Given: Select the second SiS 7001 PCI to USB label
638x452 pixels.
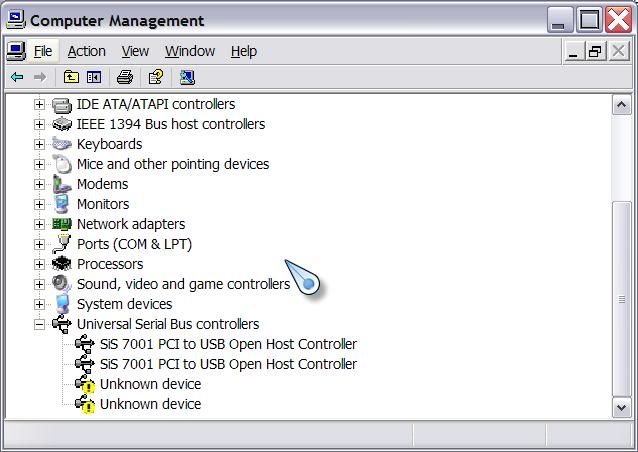Looking at the screenshot, I should click(228, 364).
